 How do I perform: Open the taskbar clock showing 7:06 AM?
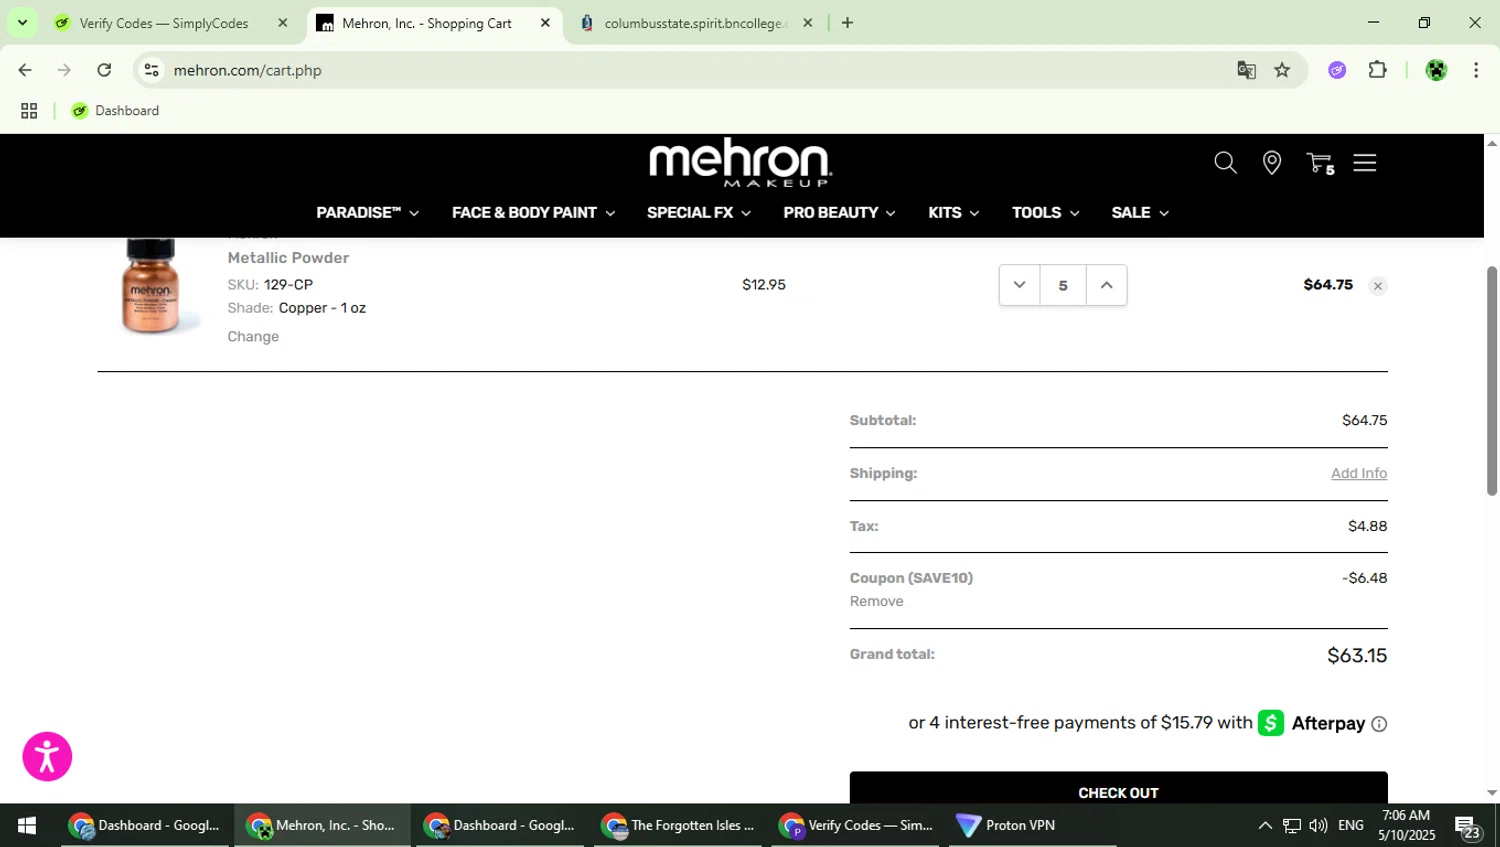click(1406, 826)
